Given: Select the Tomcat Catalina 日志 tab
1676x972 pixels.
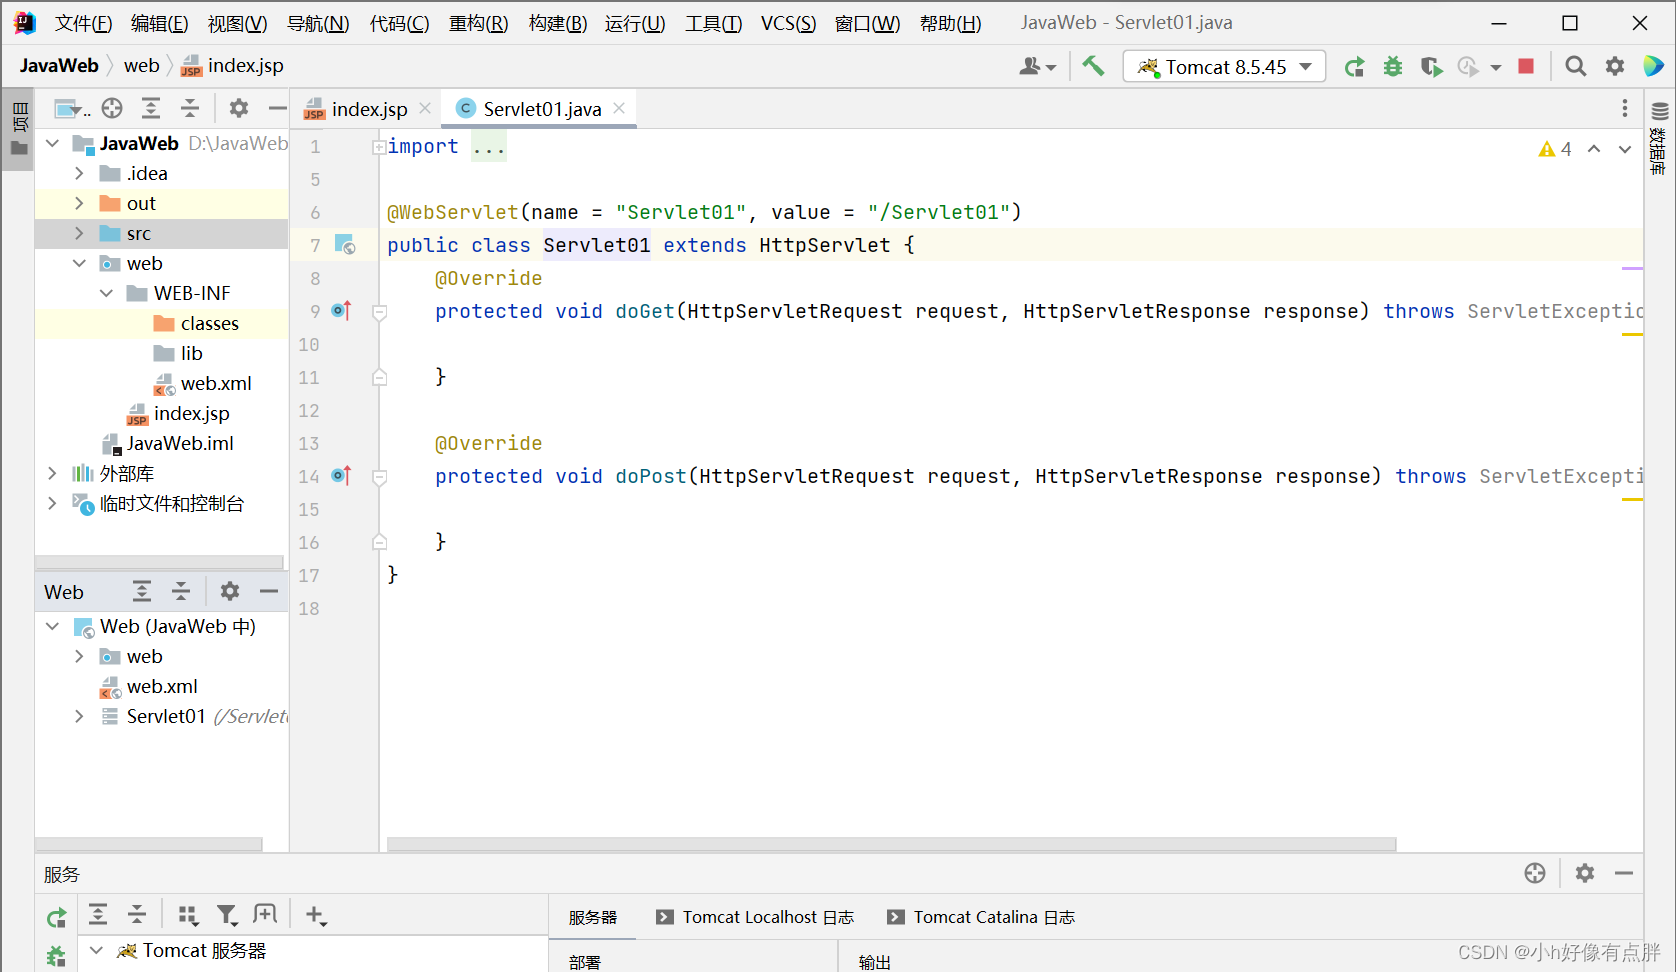Looking at the screenshot, I should pyautogui.click(x=981, y=917).
